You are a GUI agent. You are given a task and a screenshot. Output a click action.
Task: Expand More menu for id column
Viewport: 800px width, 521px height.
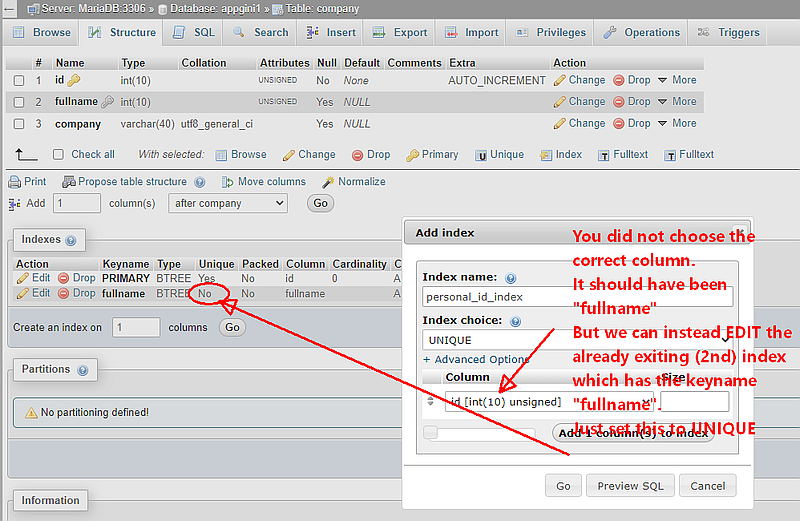677,80
